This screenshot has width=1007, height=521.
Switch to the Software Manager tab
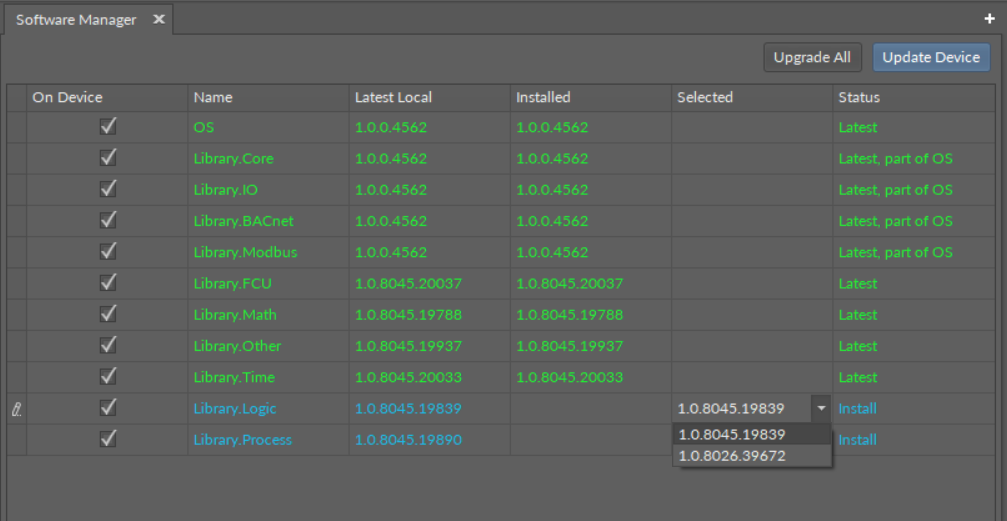click(x=76, y=20)
